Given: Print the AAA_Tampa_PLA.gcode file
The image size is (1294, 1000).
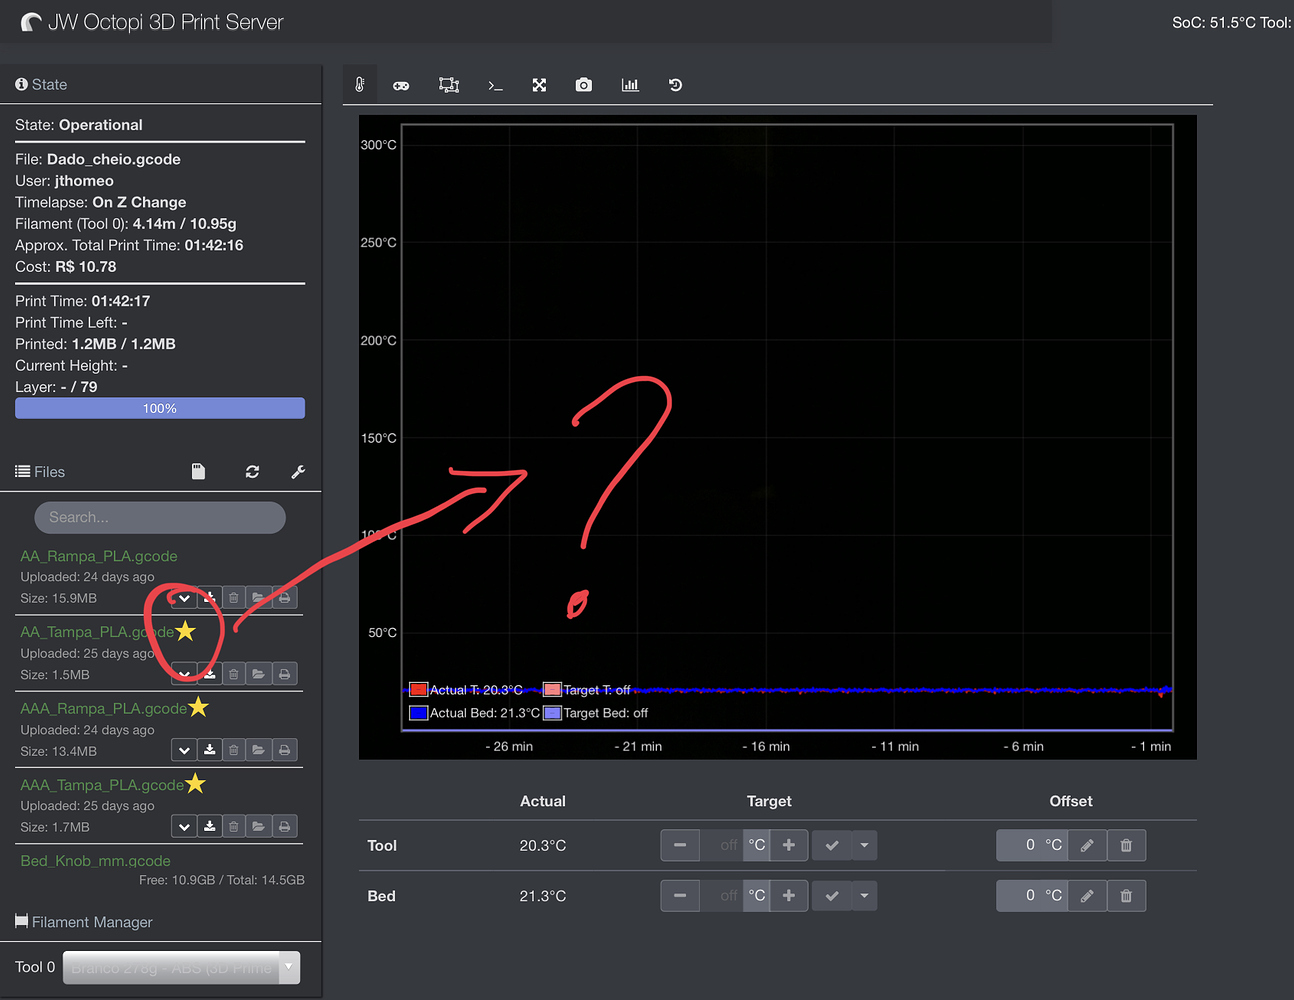Looking at the screenshot, I should [x=285, y=827].
